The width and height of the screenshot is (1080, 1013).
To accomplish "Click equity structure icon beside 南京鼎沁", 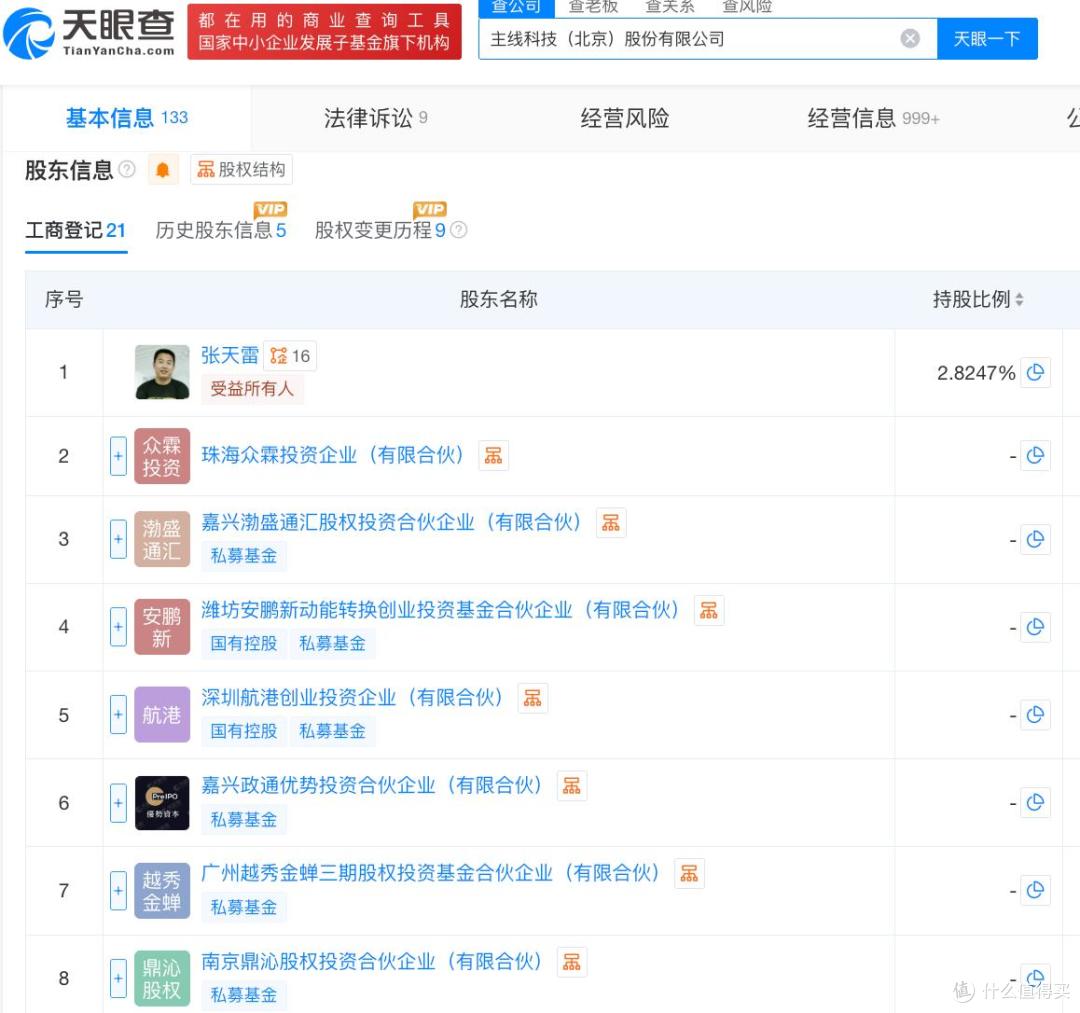I will coord(572,962).
